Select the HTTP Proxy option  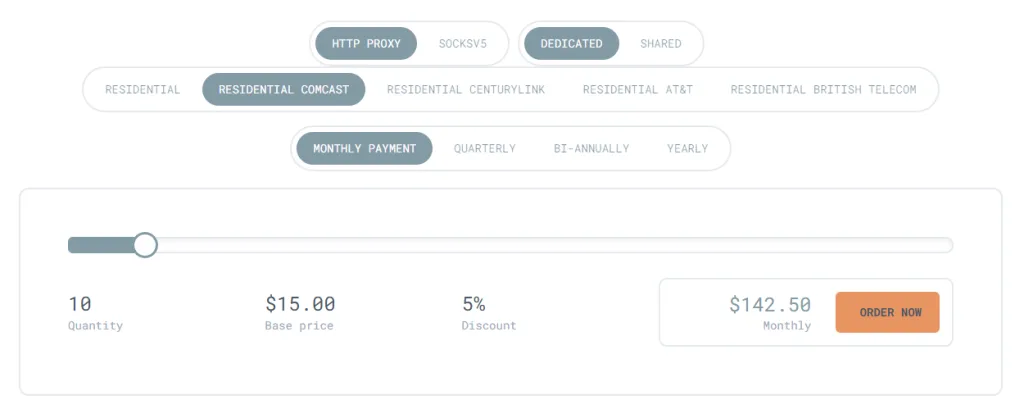366,44
